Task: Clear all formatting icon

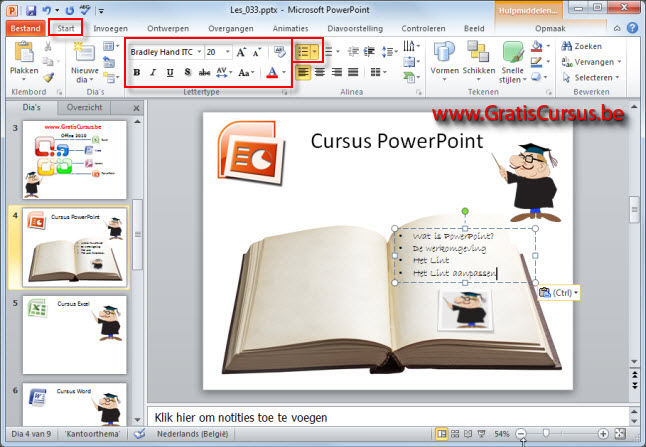Action: [x=279, y=52]
